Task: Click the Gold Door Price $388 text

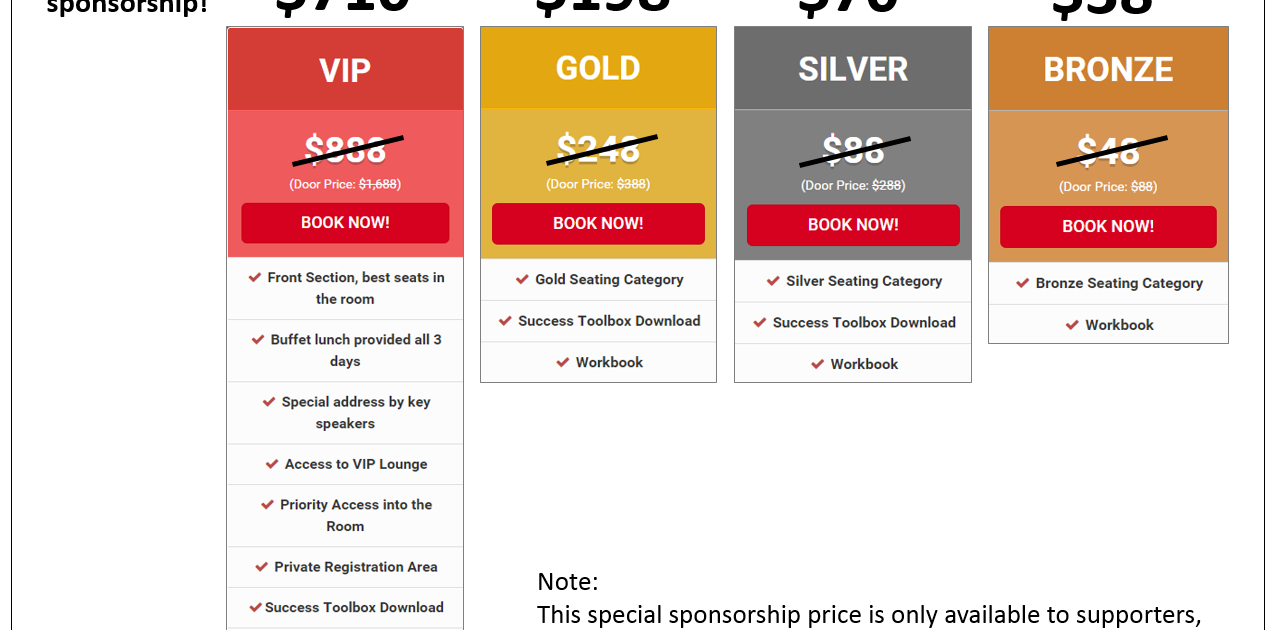Action: [x=631, y=184]
